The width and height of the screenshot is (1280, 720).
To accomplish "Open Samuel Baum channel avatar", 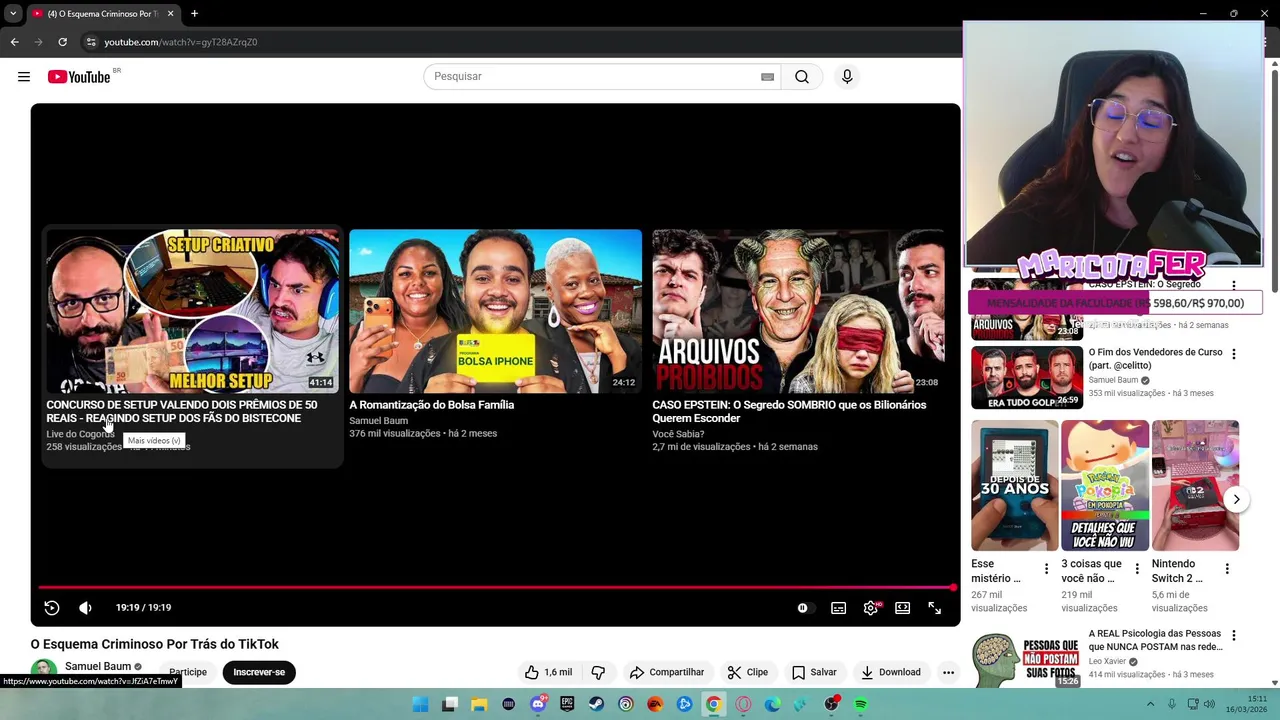I will pyautogui.click(x=43, y=671).
